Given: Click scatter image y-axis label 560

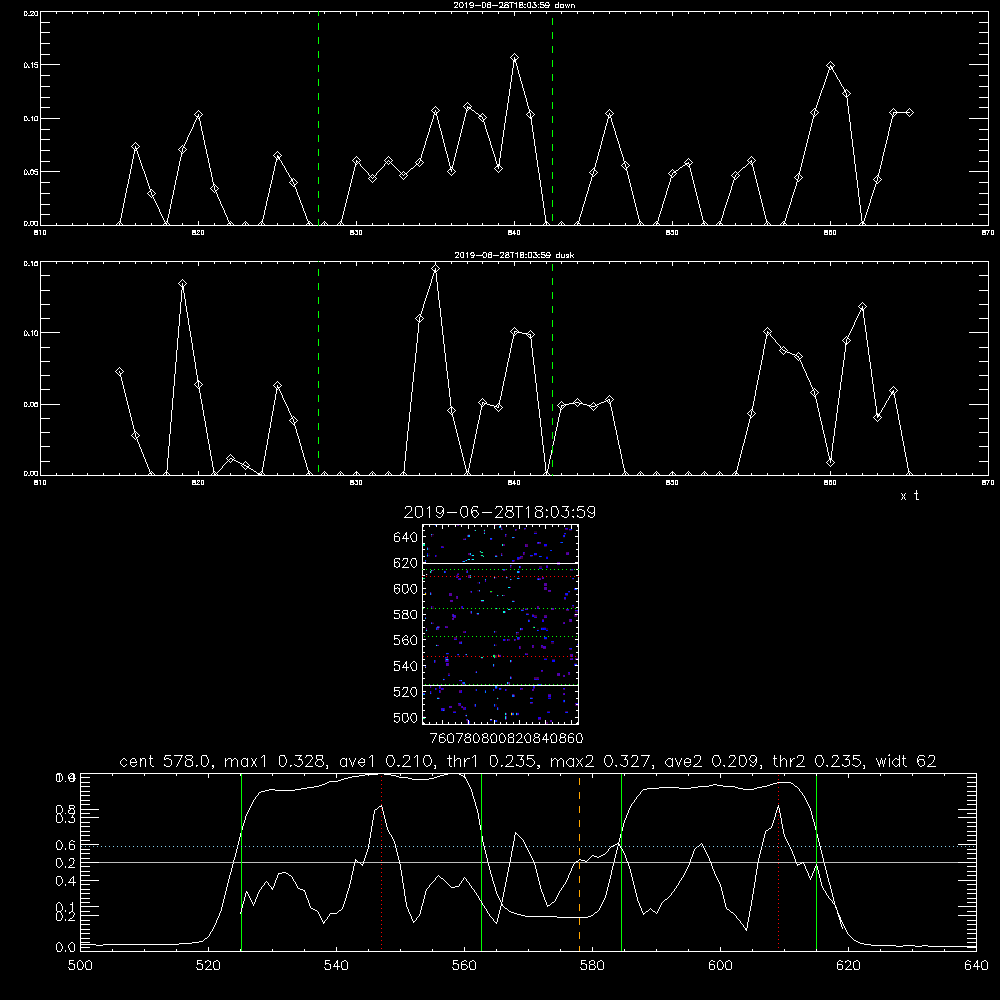Looking at the screenshot, I should pyautogui.click(x=405, y=640).
